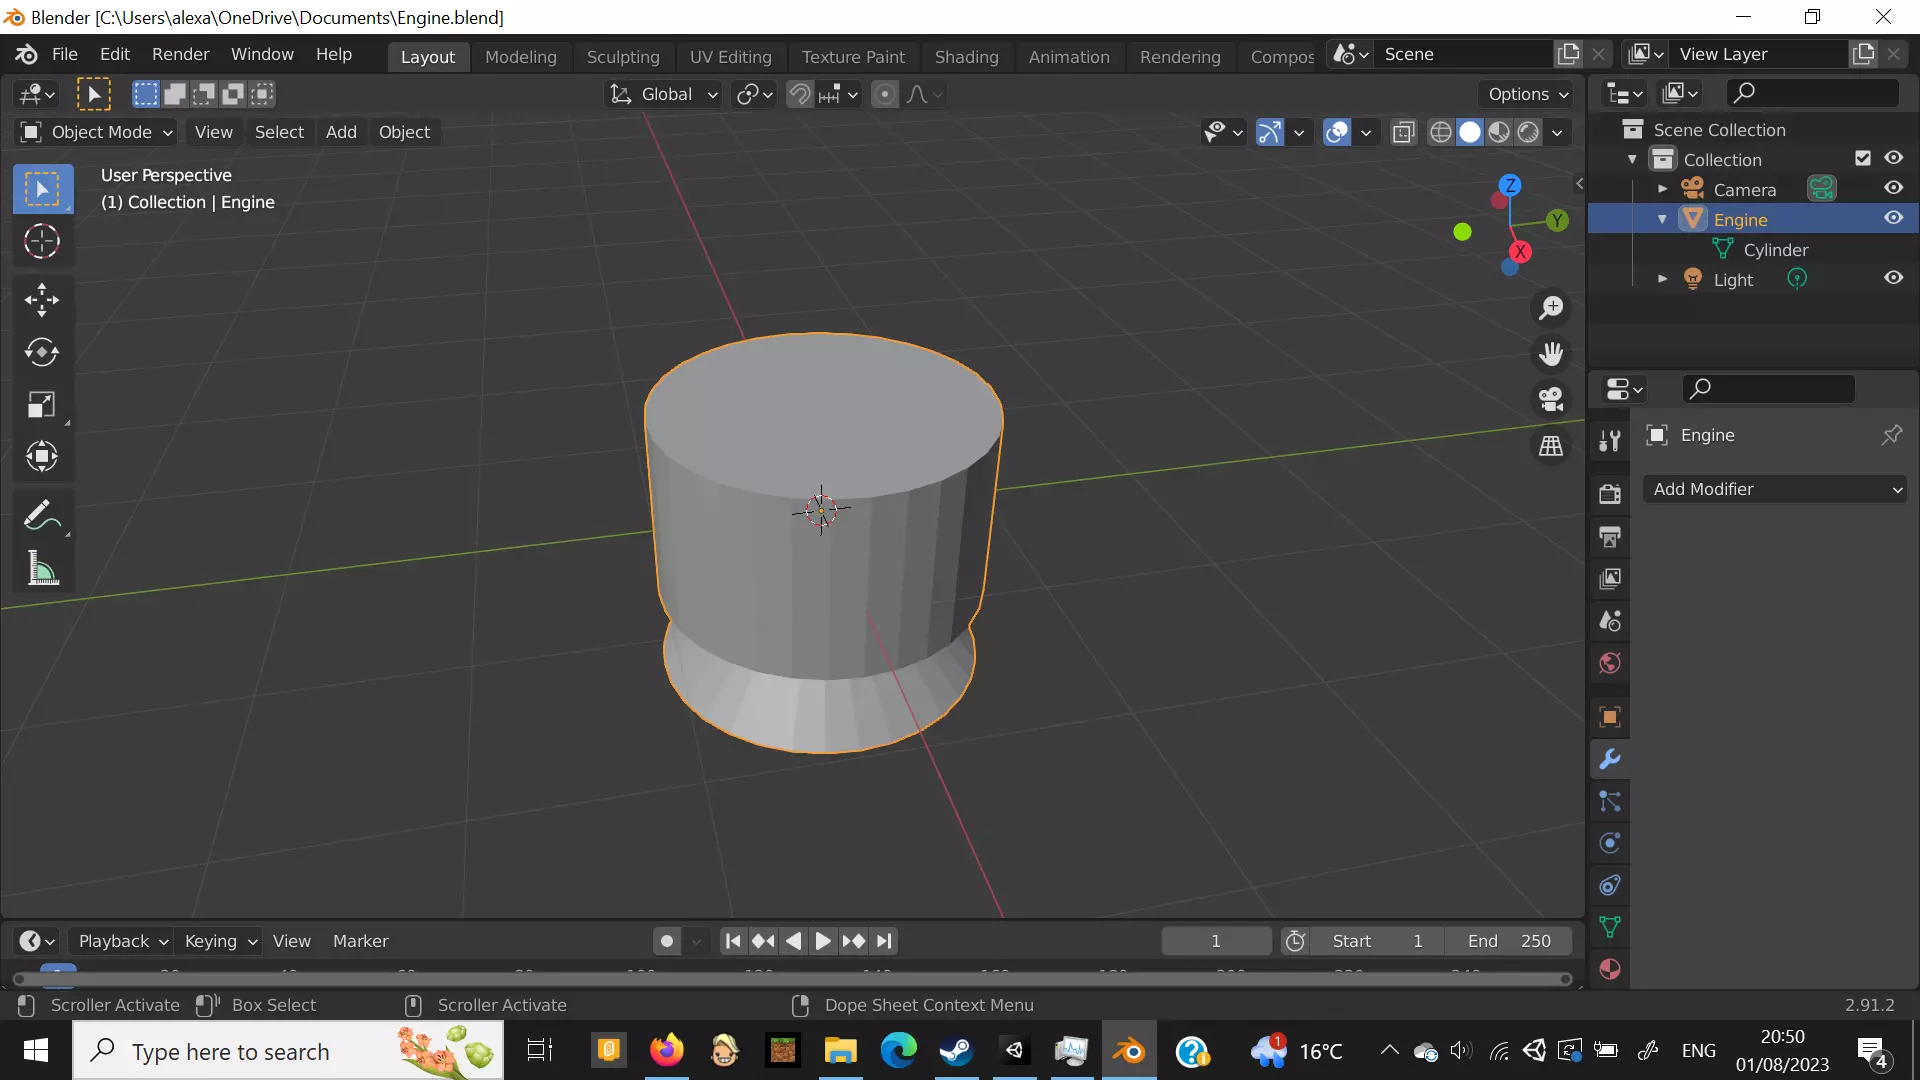The width and height of the screenshot is (1920, 1080).
Task: Select the Annotate tool
Action: pos(42,516)
